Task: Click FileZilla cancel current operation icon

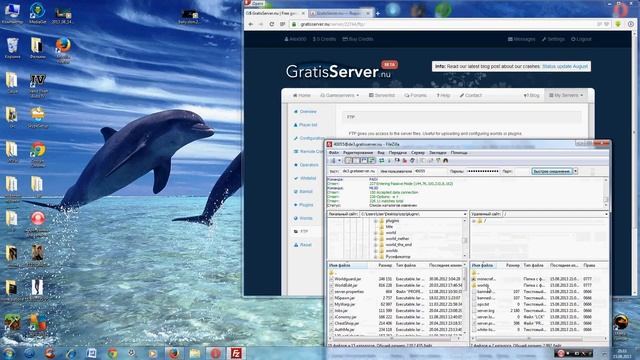Action: coord(397,161)
